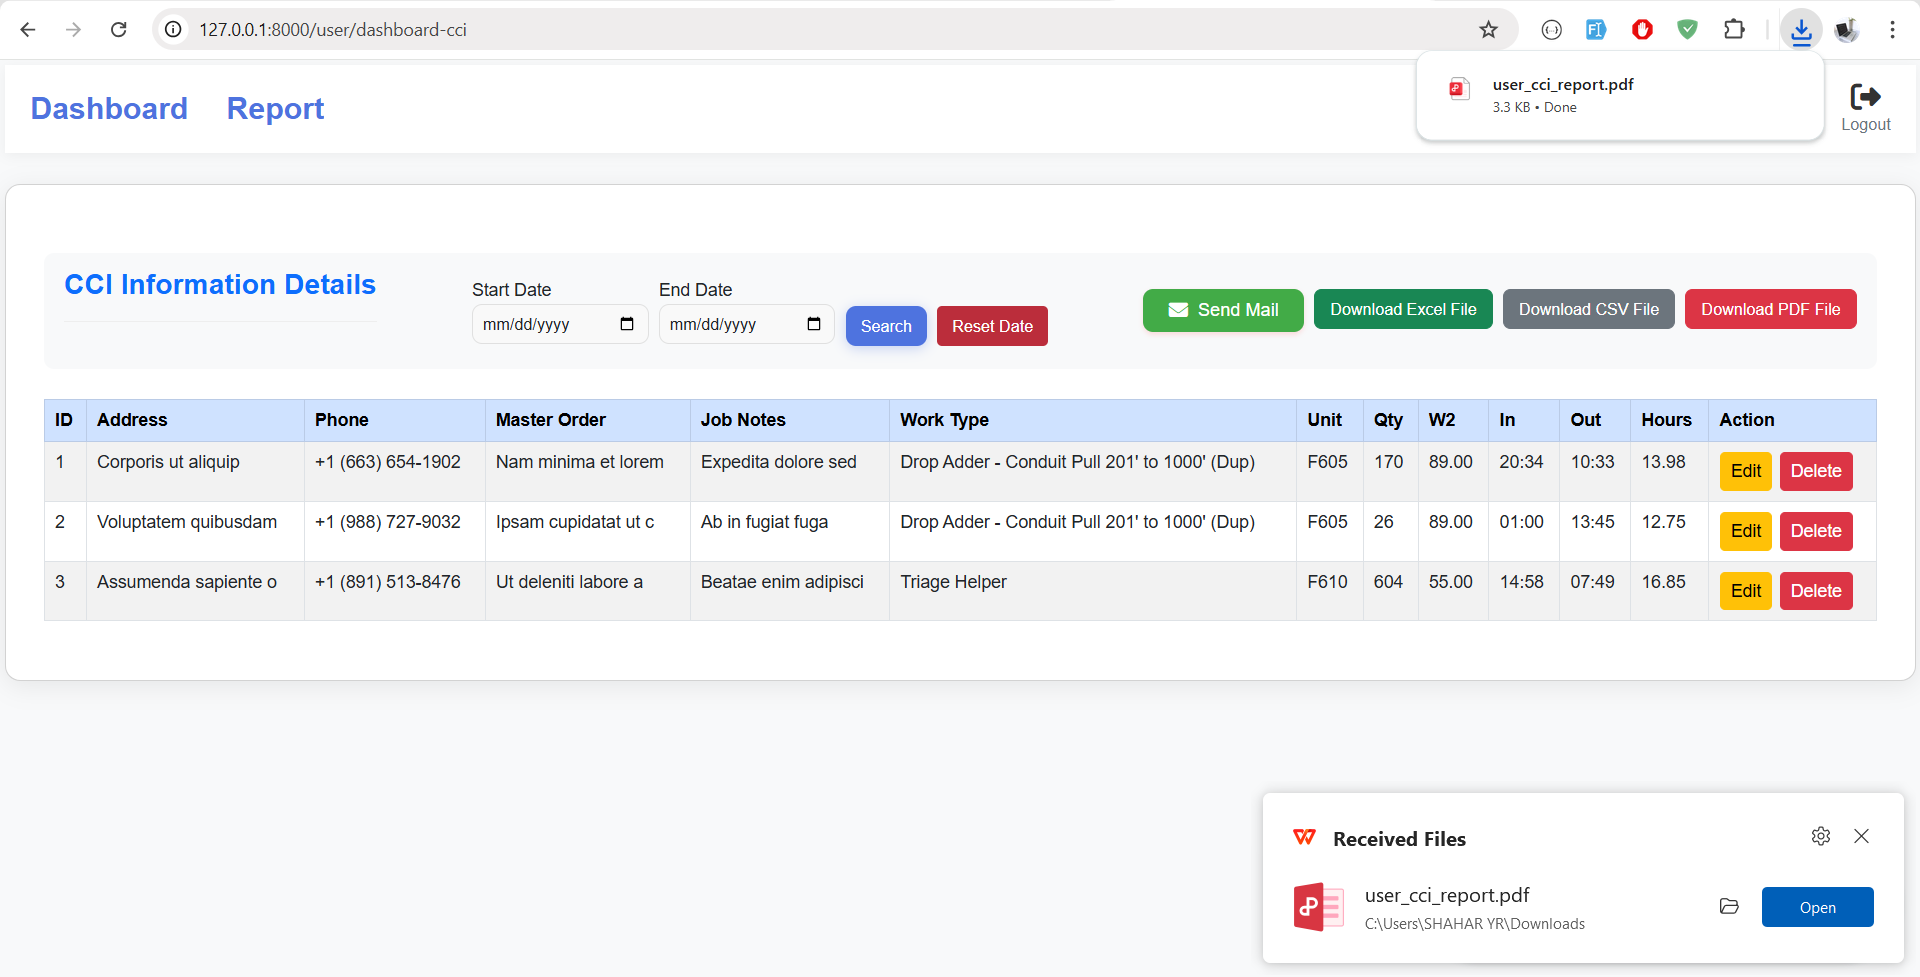The width and height of the screenshot is (1920, 977).
Task: Show file in folder icon
Action: pyautogui.click(x=1729, y=906)
